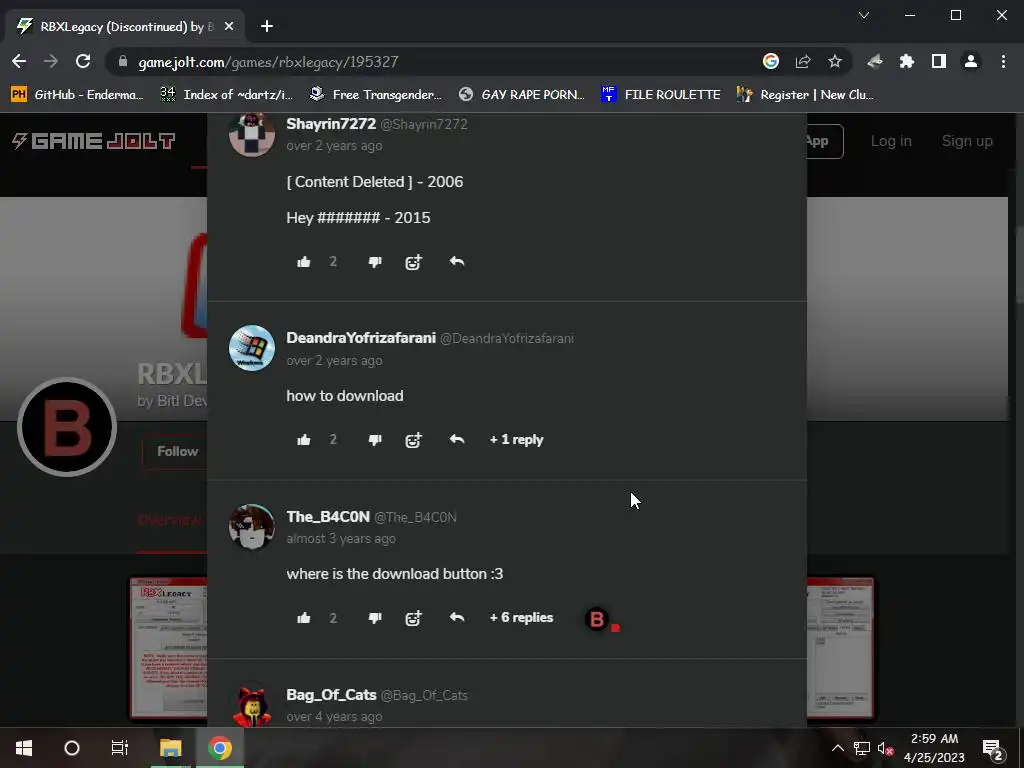
Task: Open the Windows Start menu
Action: tap(24, 748)
